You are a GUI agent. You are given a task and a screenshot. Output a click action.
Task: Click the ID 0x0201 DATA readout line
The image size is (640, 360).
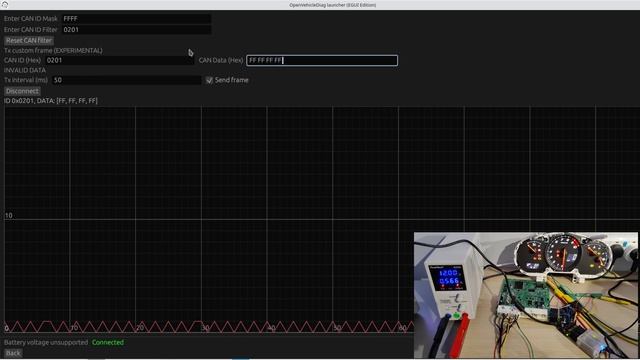tap(51, 101)
